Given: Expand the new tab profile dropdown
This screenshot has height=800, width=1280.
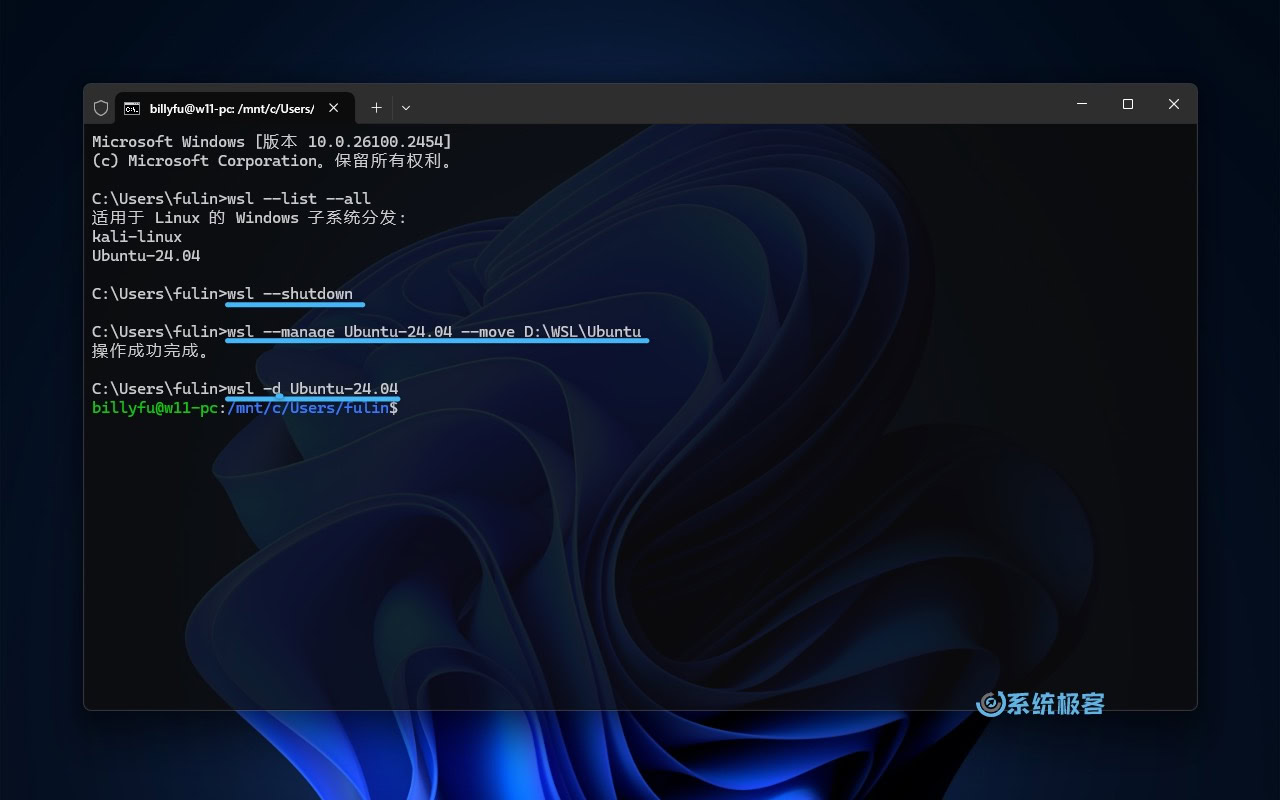Looking at the screenshot, I should tap(406, 107).
